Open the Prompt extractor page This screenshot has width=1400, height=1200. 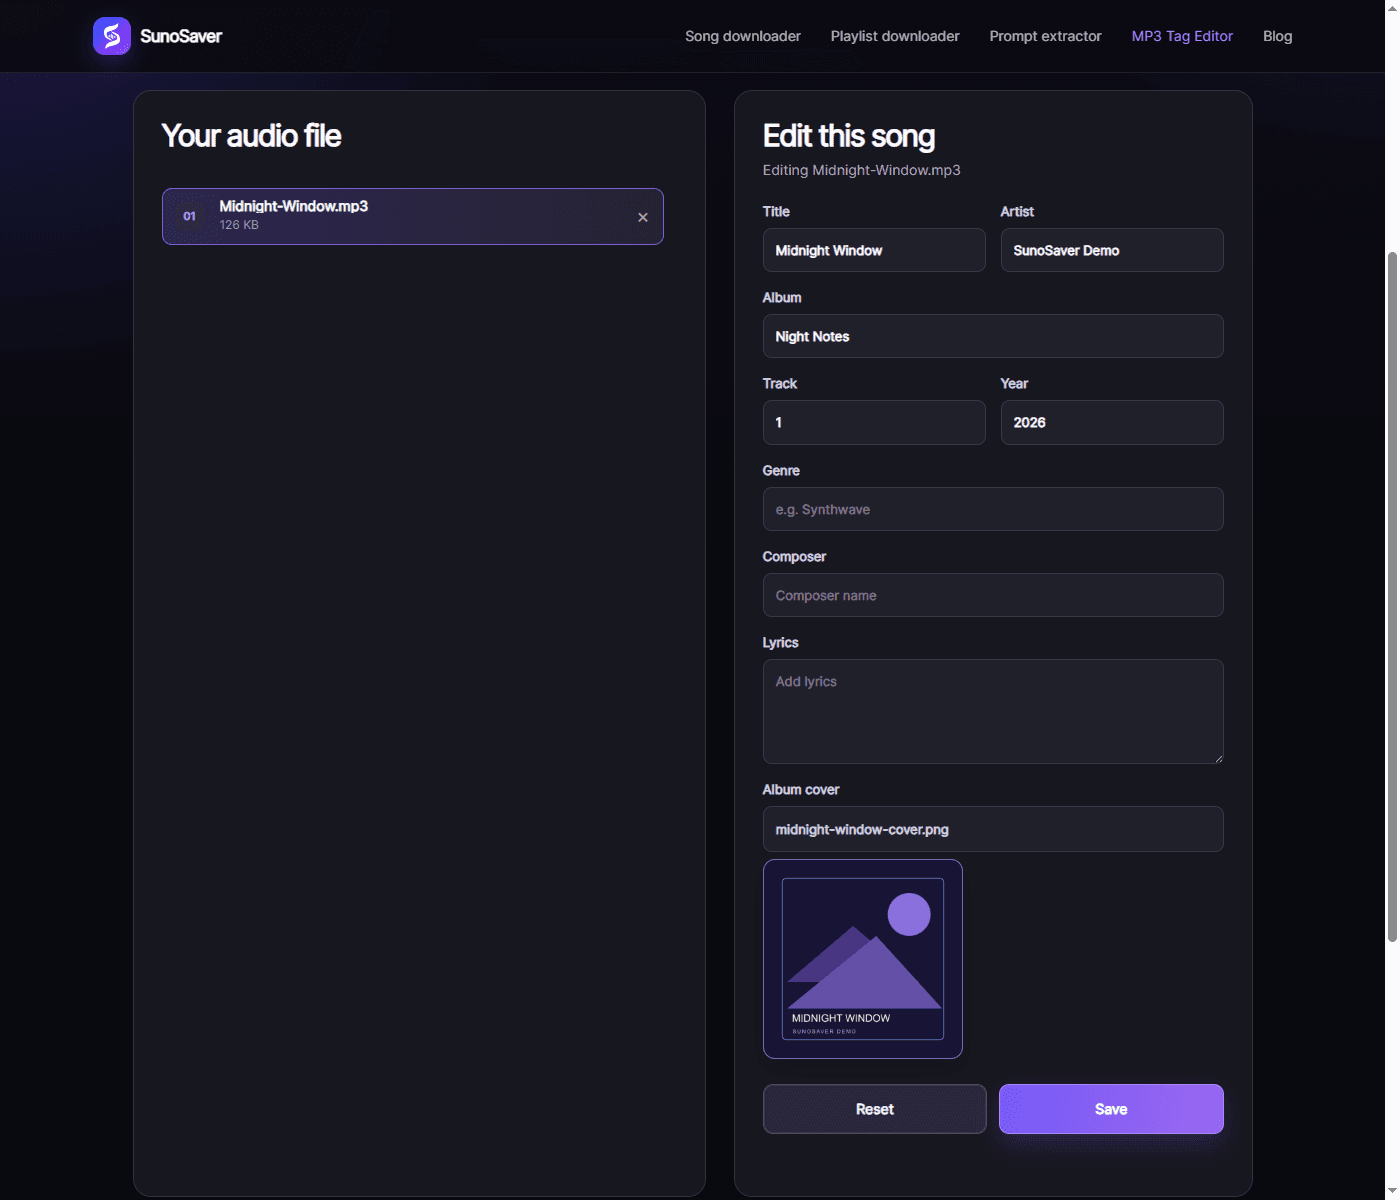click(x=1046, y=36)
